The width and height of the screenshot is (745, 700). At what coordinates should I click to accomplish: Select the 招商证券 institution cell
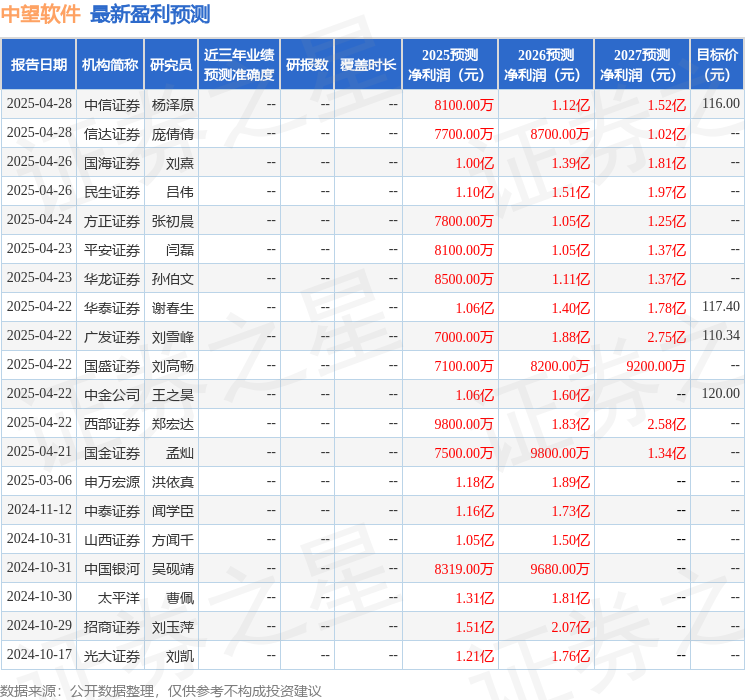click(112, 627)
